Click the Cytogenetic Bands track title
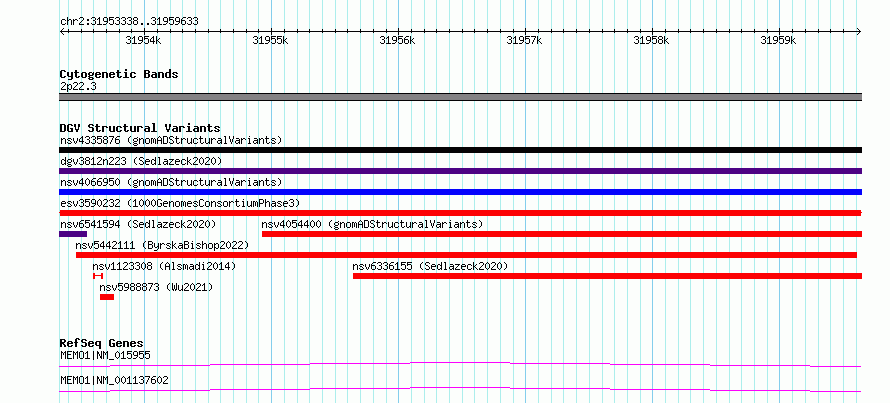 point(119,74)
